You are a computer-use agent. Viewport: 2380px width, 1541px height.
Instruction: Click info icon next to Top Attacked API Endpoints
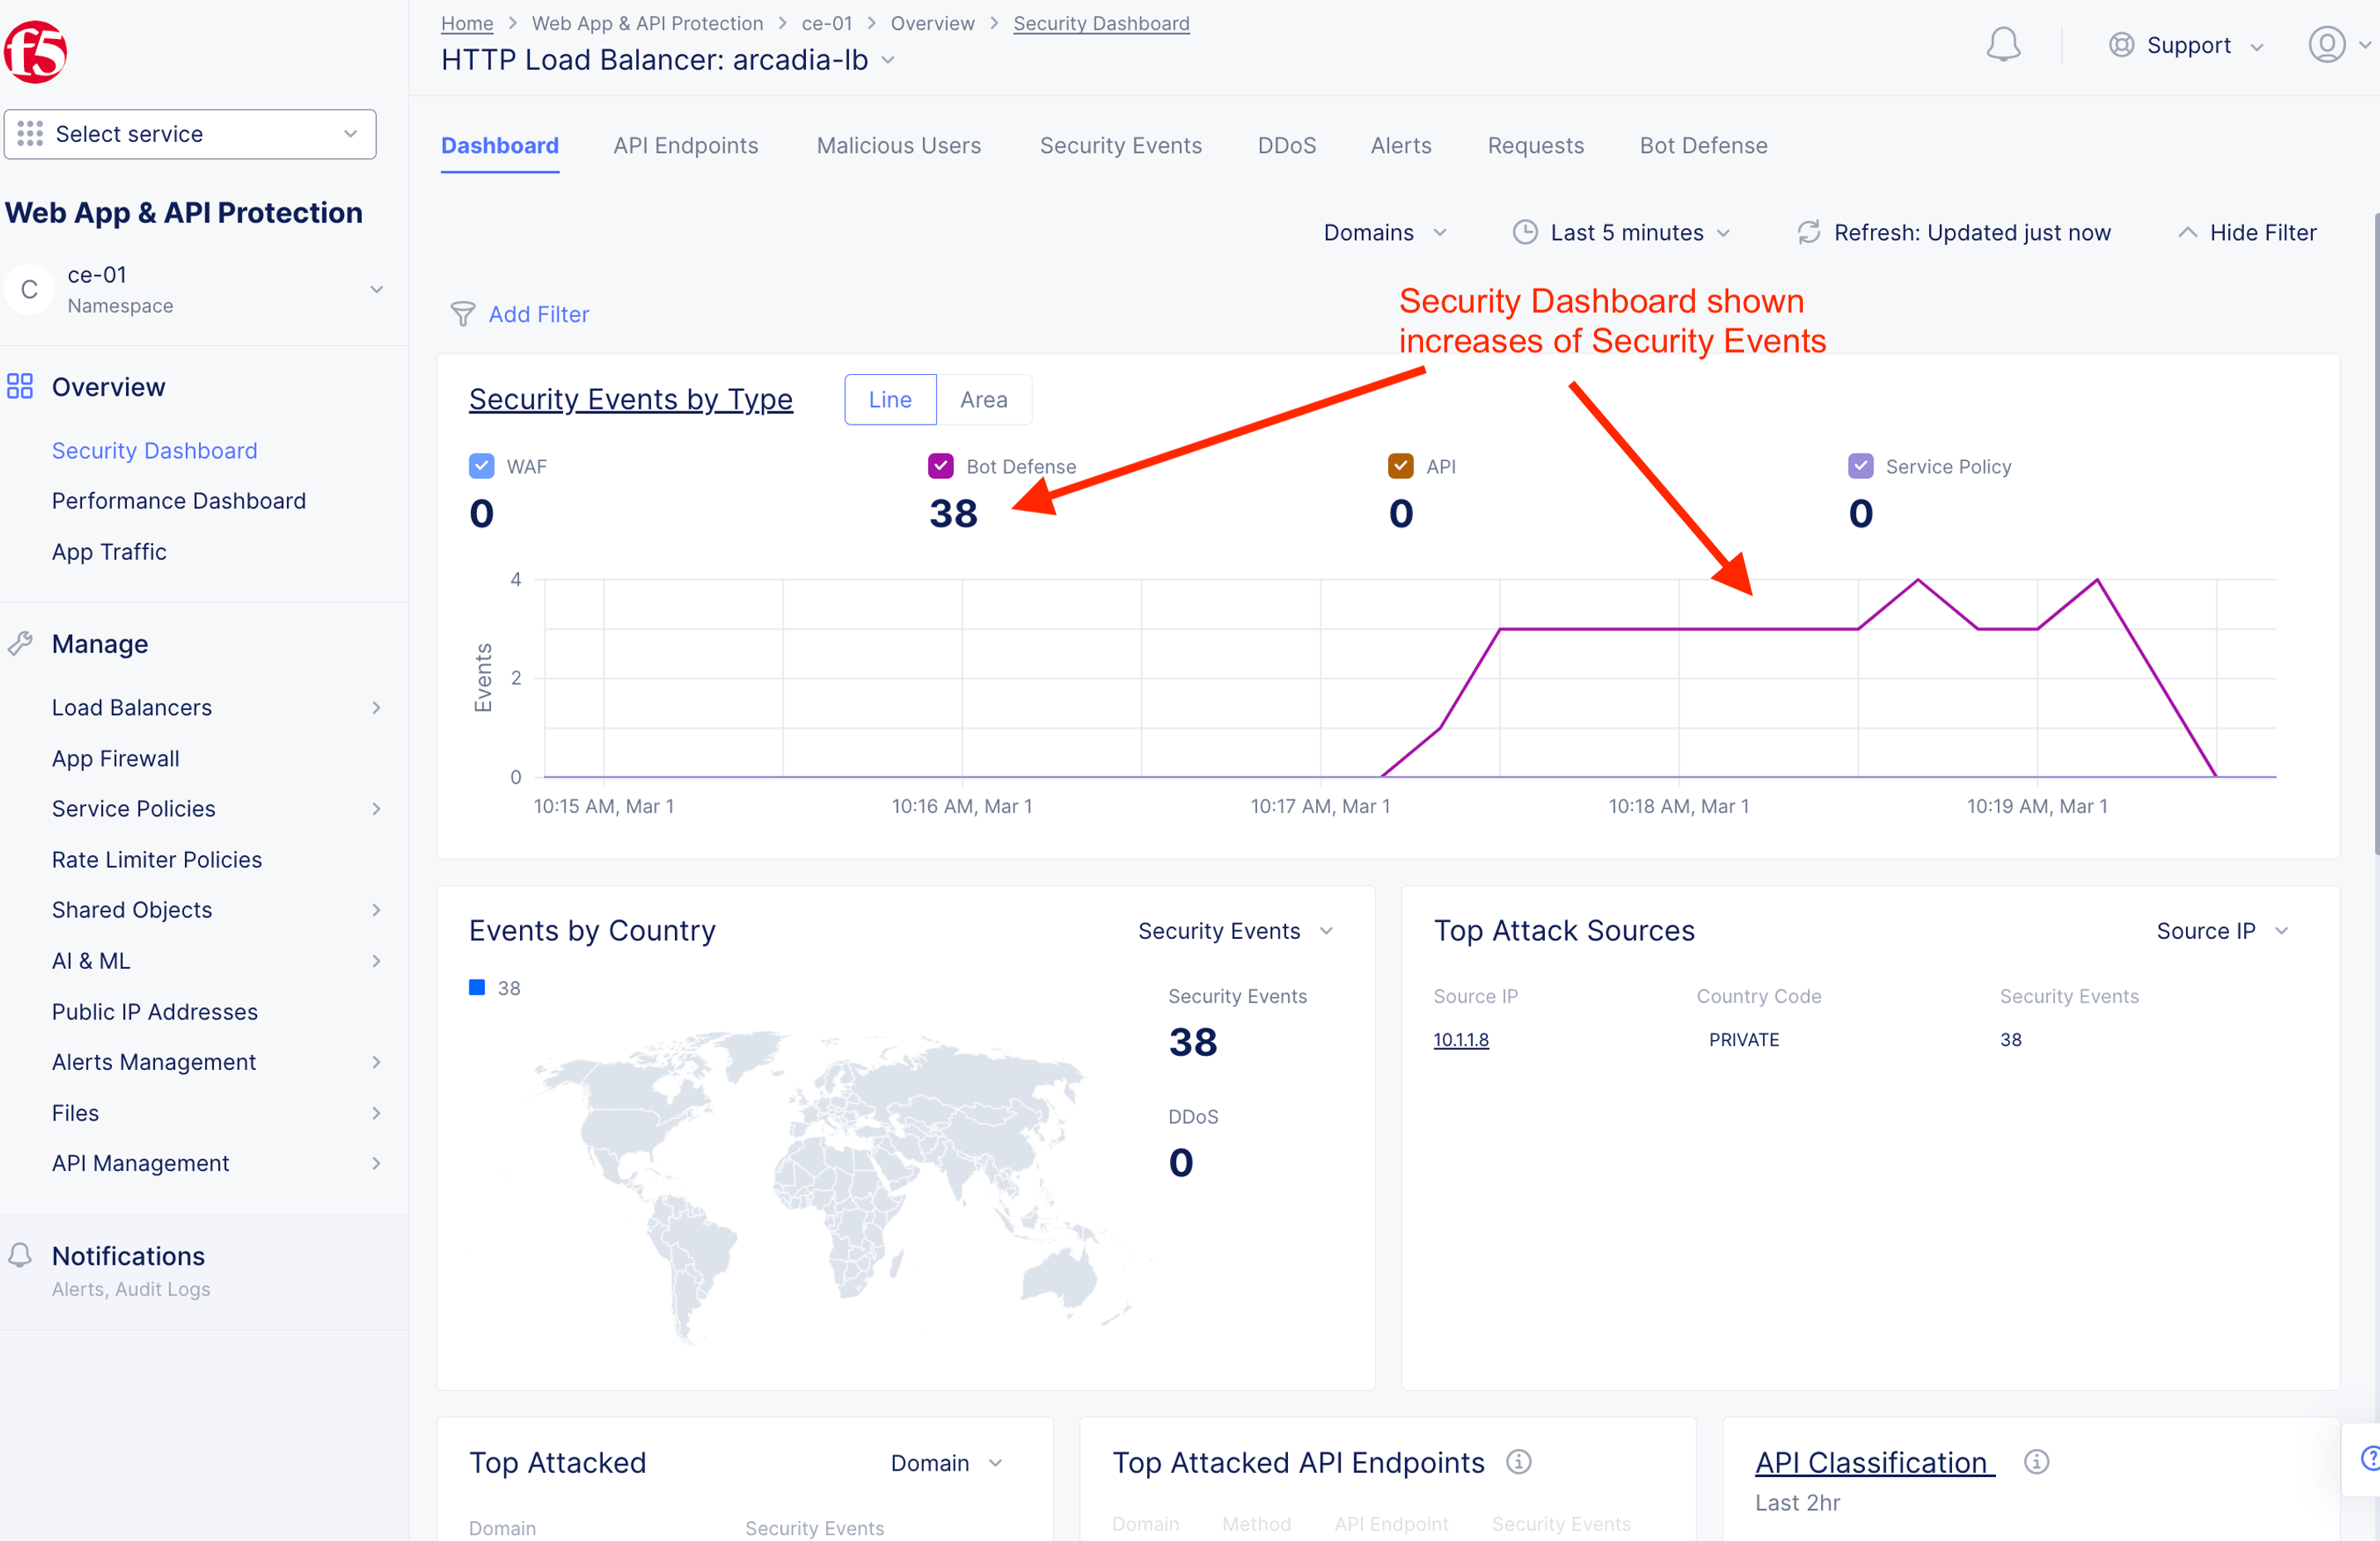coord(1518,1462)
